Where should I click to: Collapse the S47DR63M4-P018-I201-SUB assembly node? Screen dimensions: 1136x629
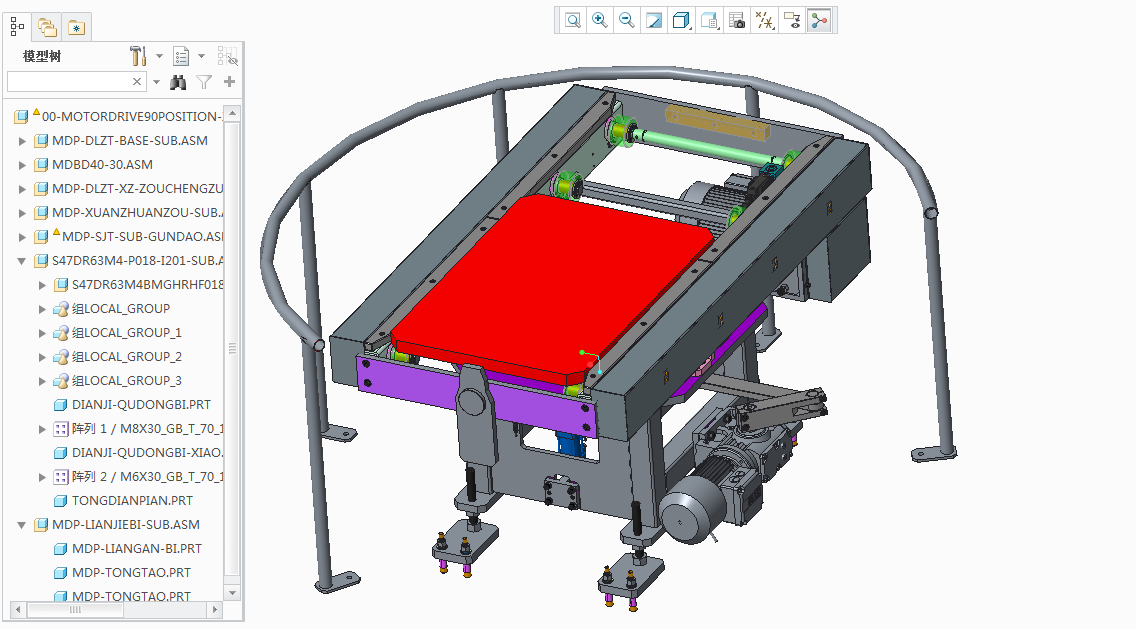coord(23,260)
